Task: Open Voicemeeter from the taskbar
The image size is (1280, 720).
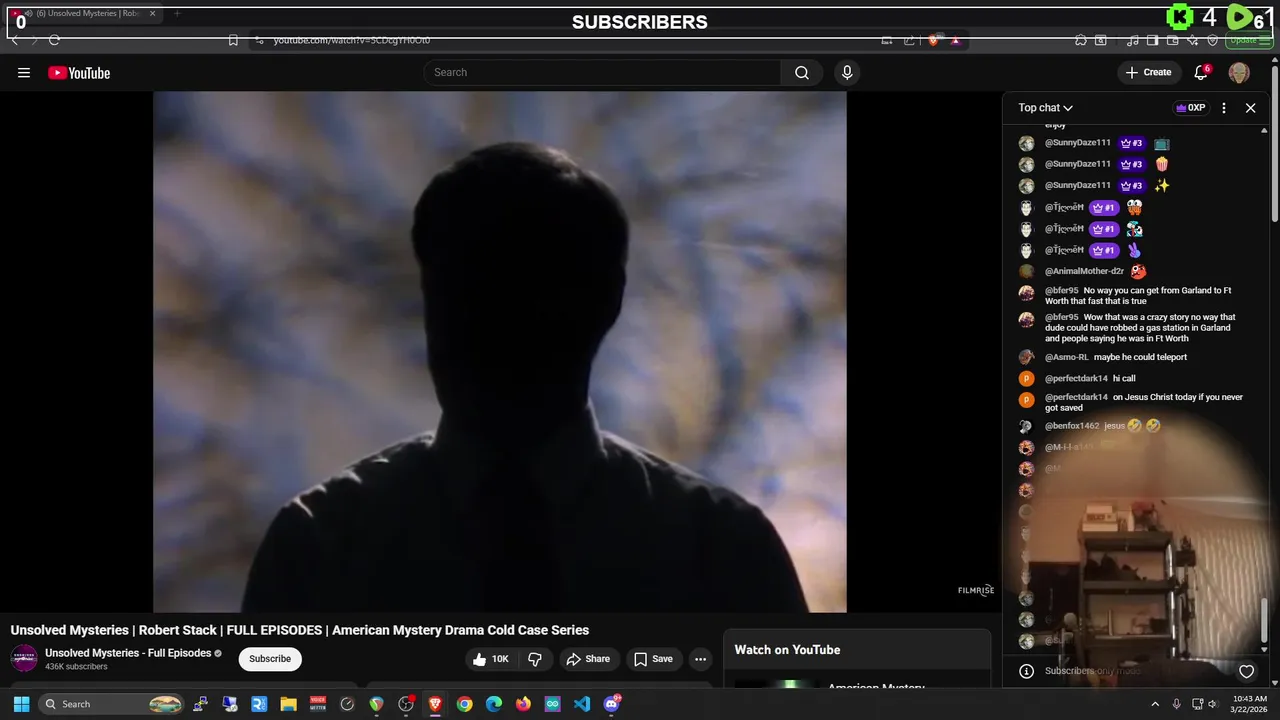Action: [x=318, y=704]
